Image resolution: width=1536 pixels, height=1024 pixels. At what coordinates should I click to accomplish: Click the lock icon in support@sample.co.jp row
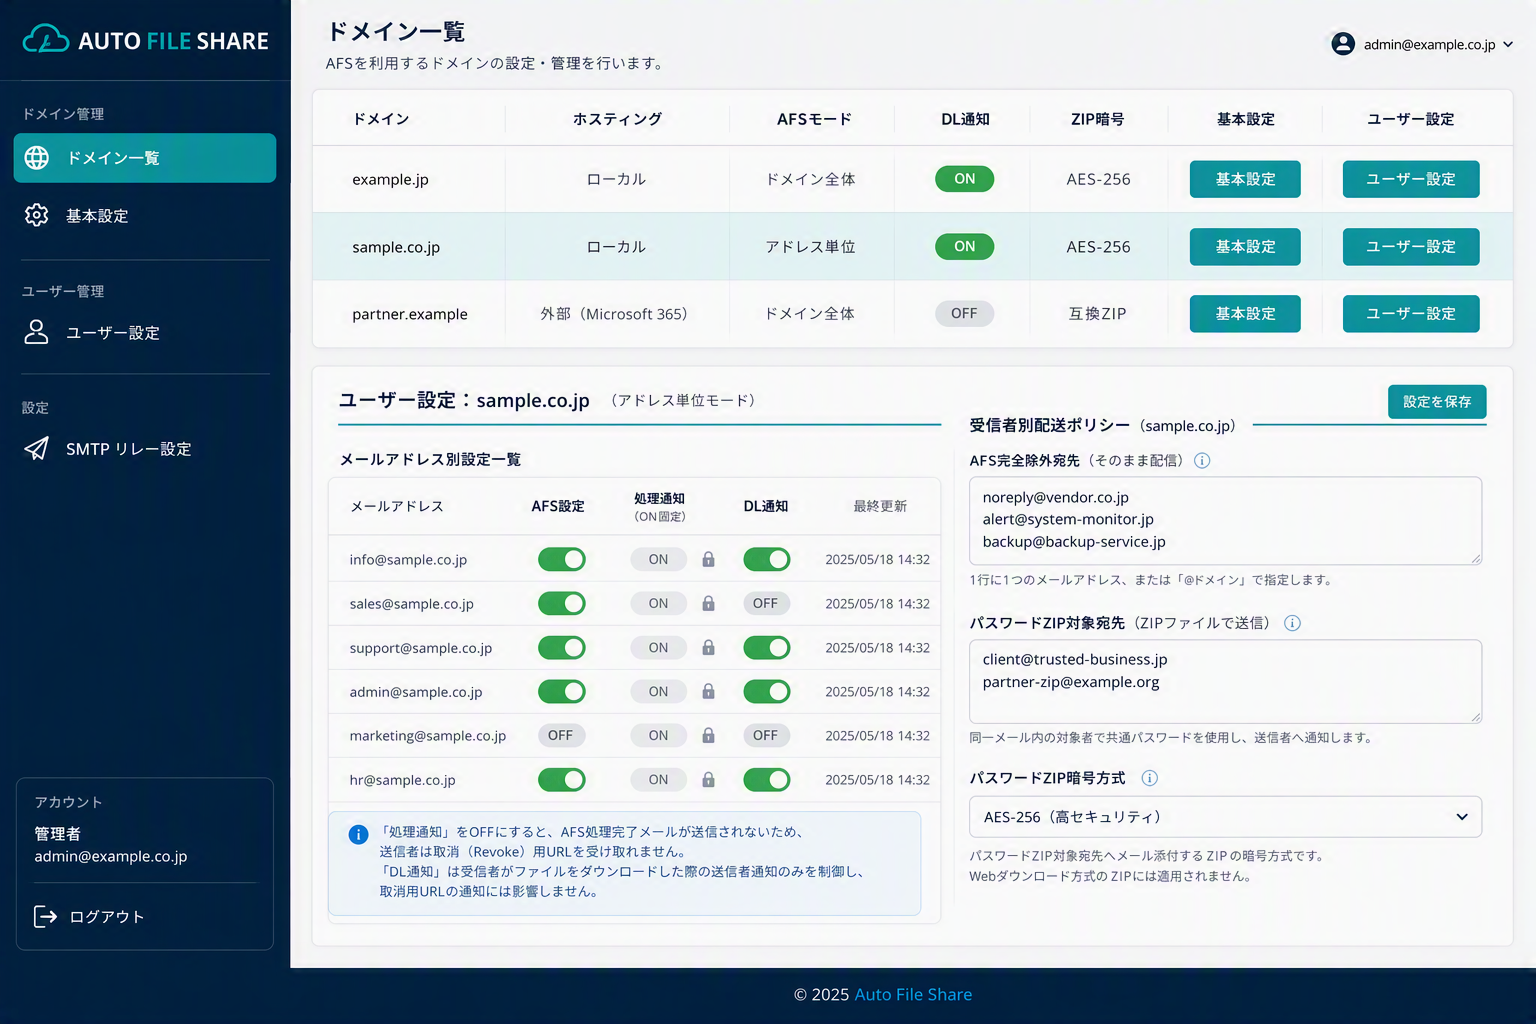tap(708, 647)
